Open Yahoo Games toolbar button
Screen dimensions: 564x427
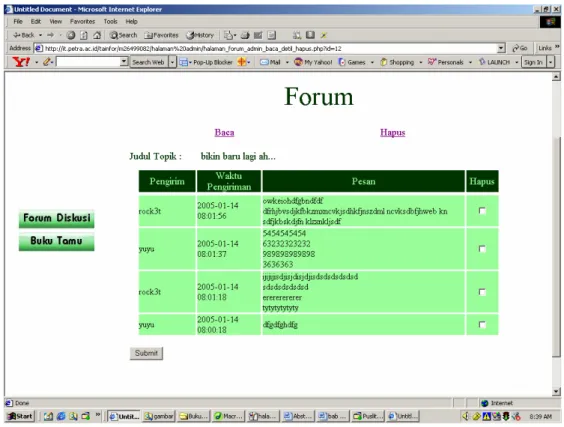click(352, 62)
